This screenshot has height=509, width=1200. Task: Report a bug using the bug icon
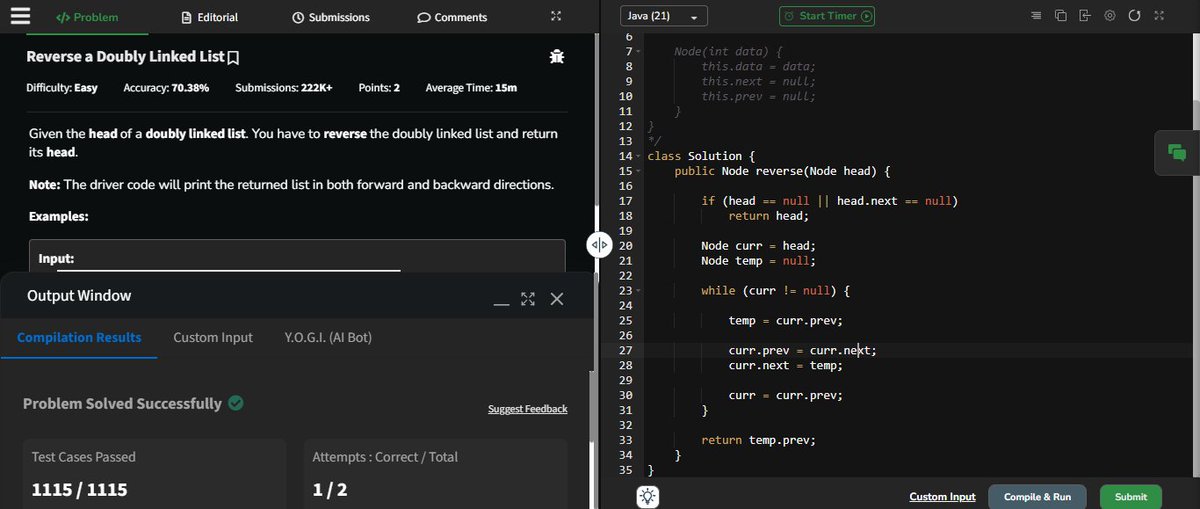tap(557, 57)
